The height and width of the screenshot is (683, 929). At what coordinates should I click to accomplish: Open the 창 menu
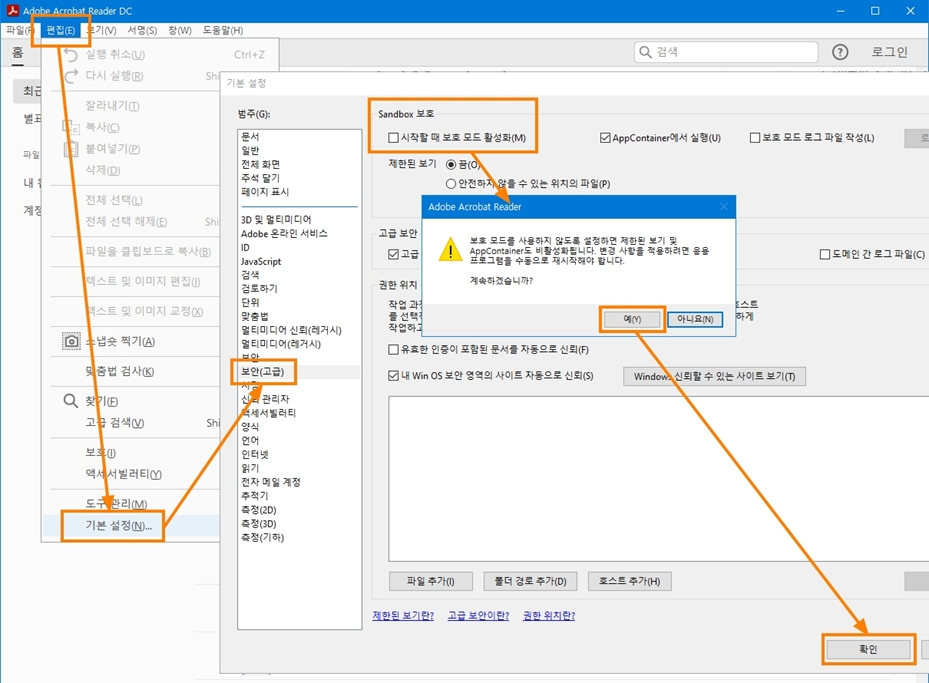[180, 30]
